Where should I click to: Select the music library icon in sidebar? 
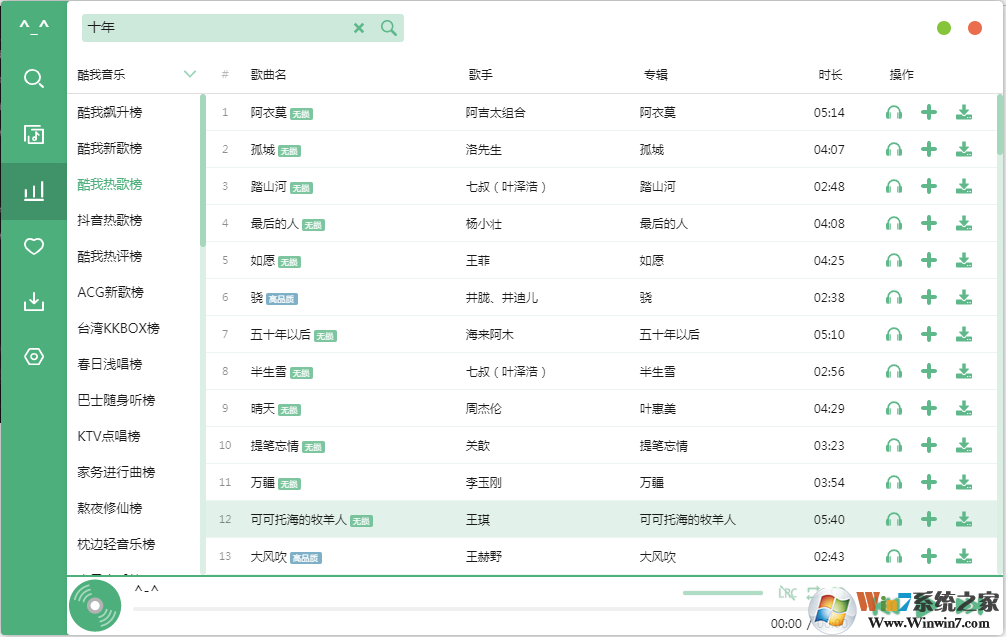coord(33,133)
